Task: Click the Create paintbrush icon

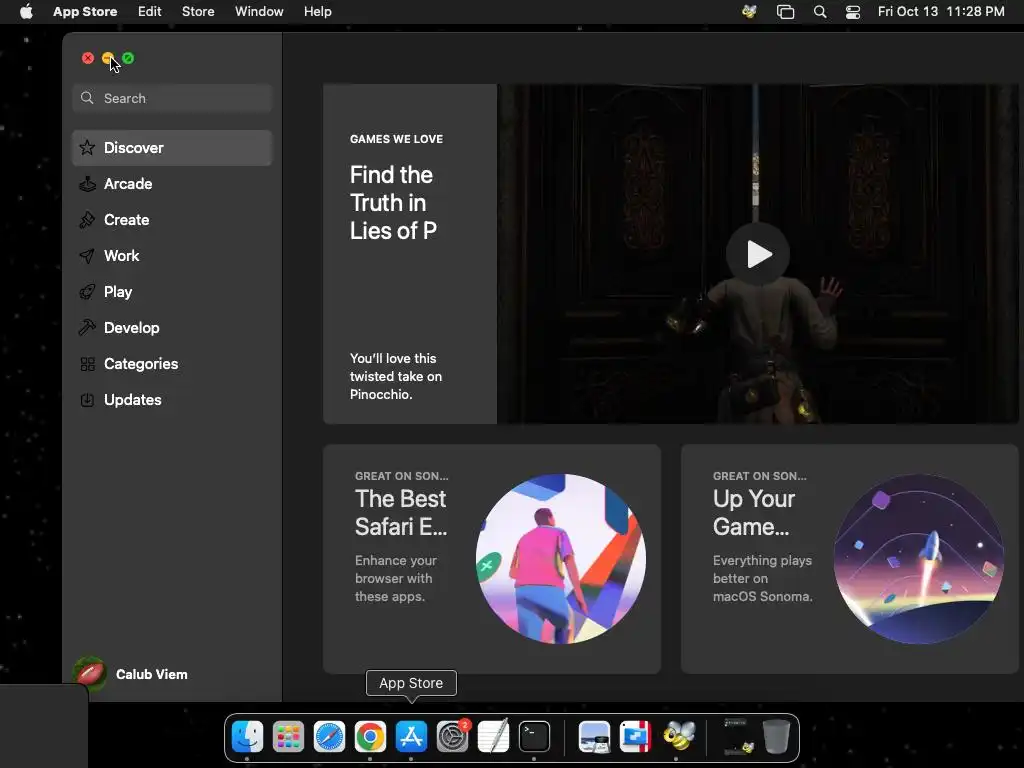Action: click(x=87, y=220)
